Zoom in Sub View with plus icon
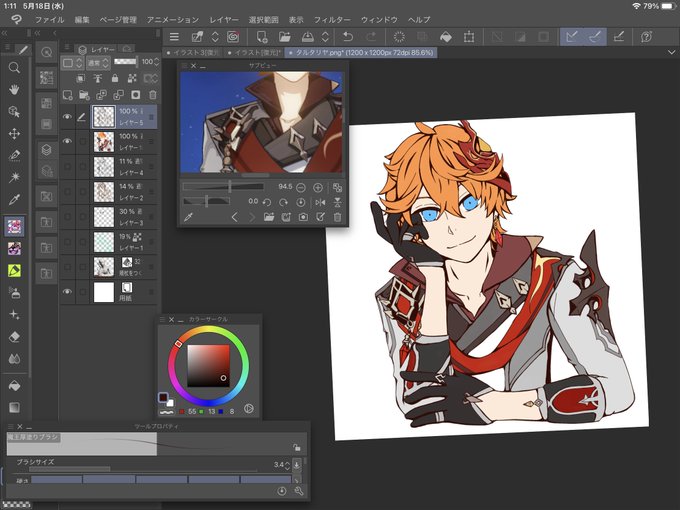Screen dimensions: 680x510 pos(318,187)
